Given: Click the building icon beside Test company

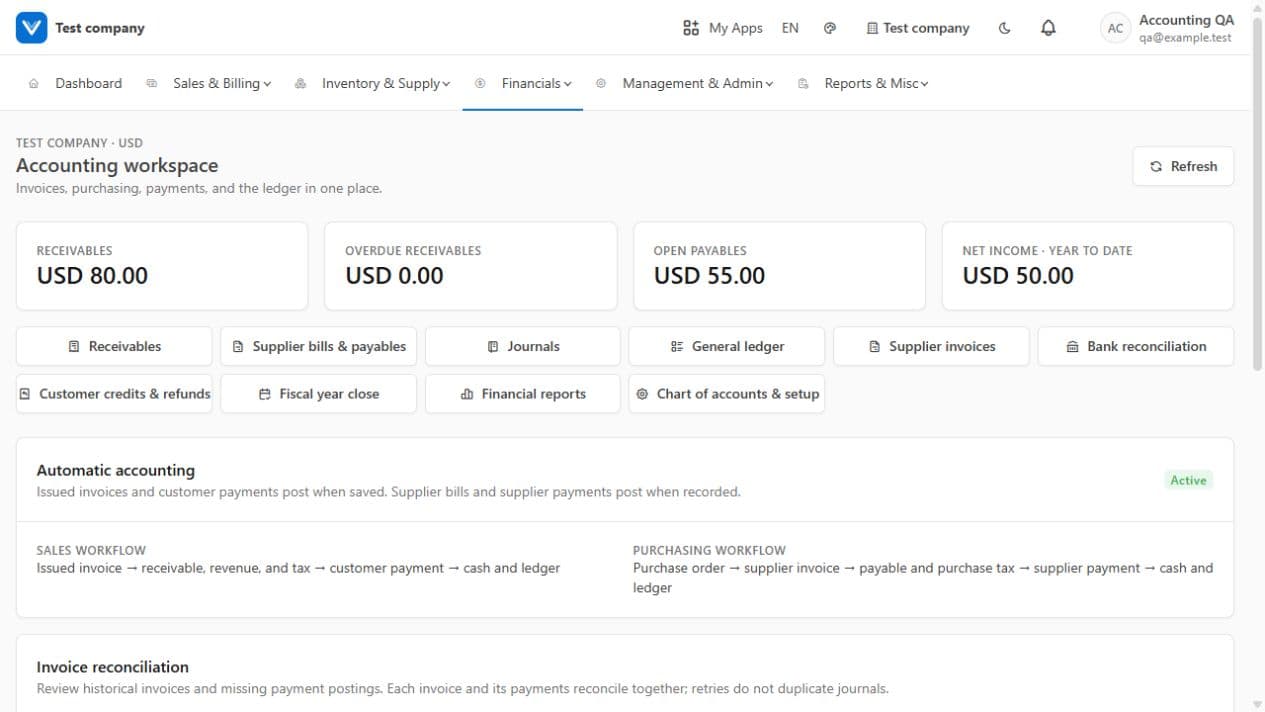Looking at the screenshot, I should pyautogui.click(x=872, y=29).
